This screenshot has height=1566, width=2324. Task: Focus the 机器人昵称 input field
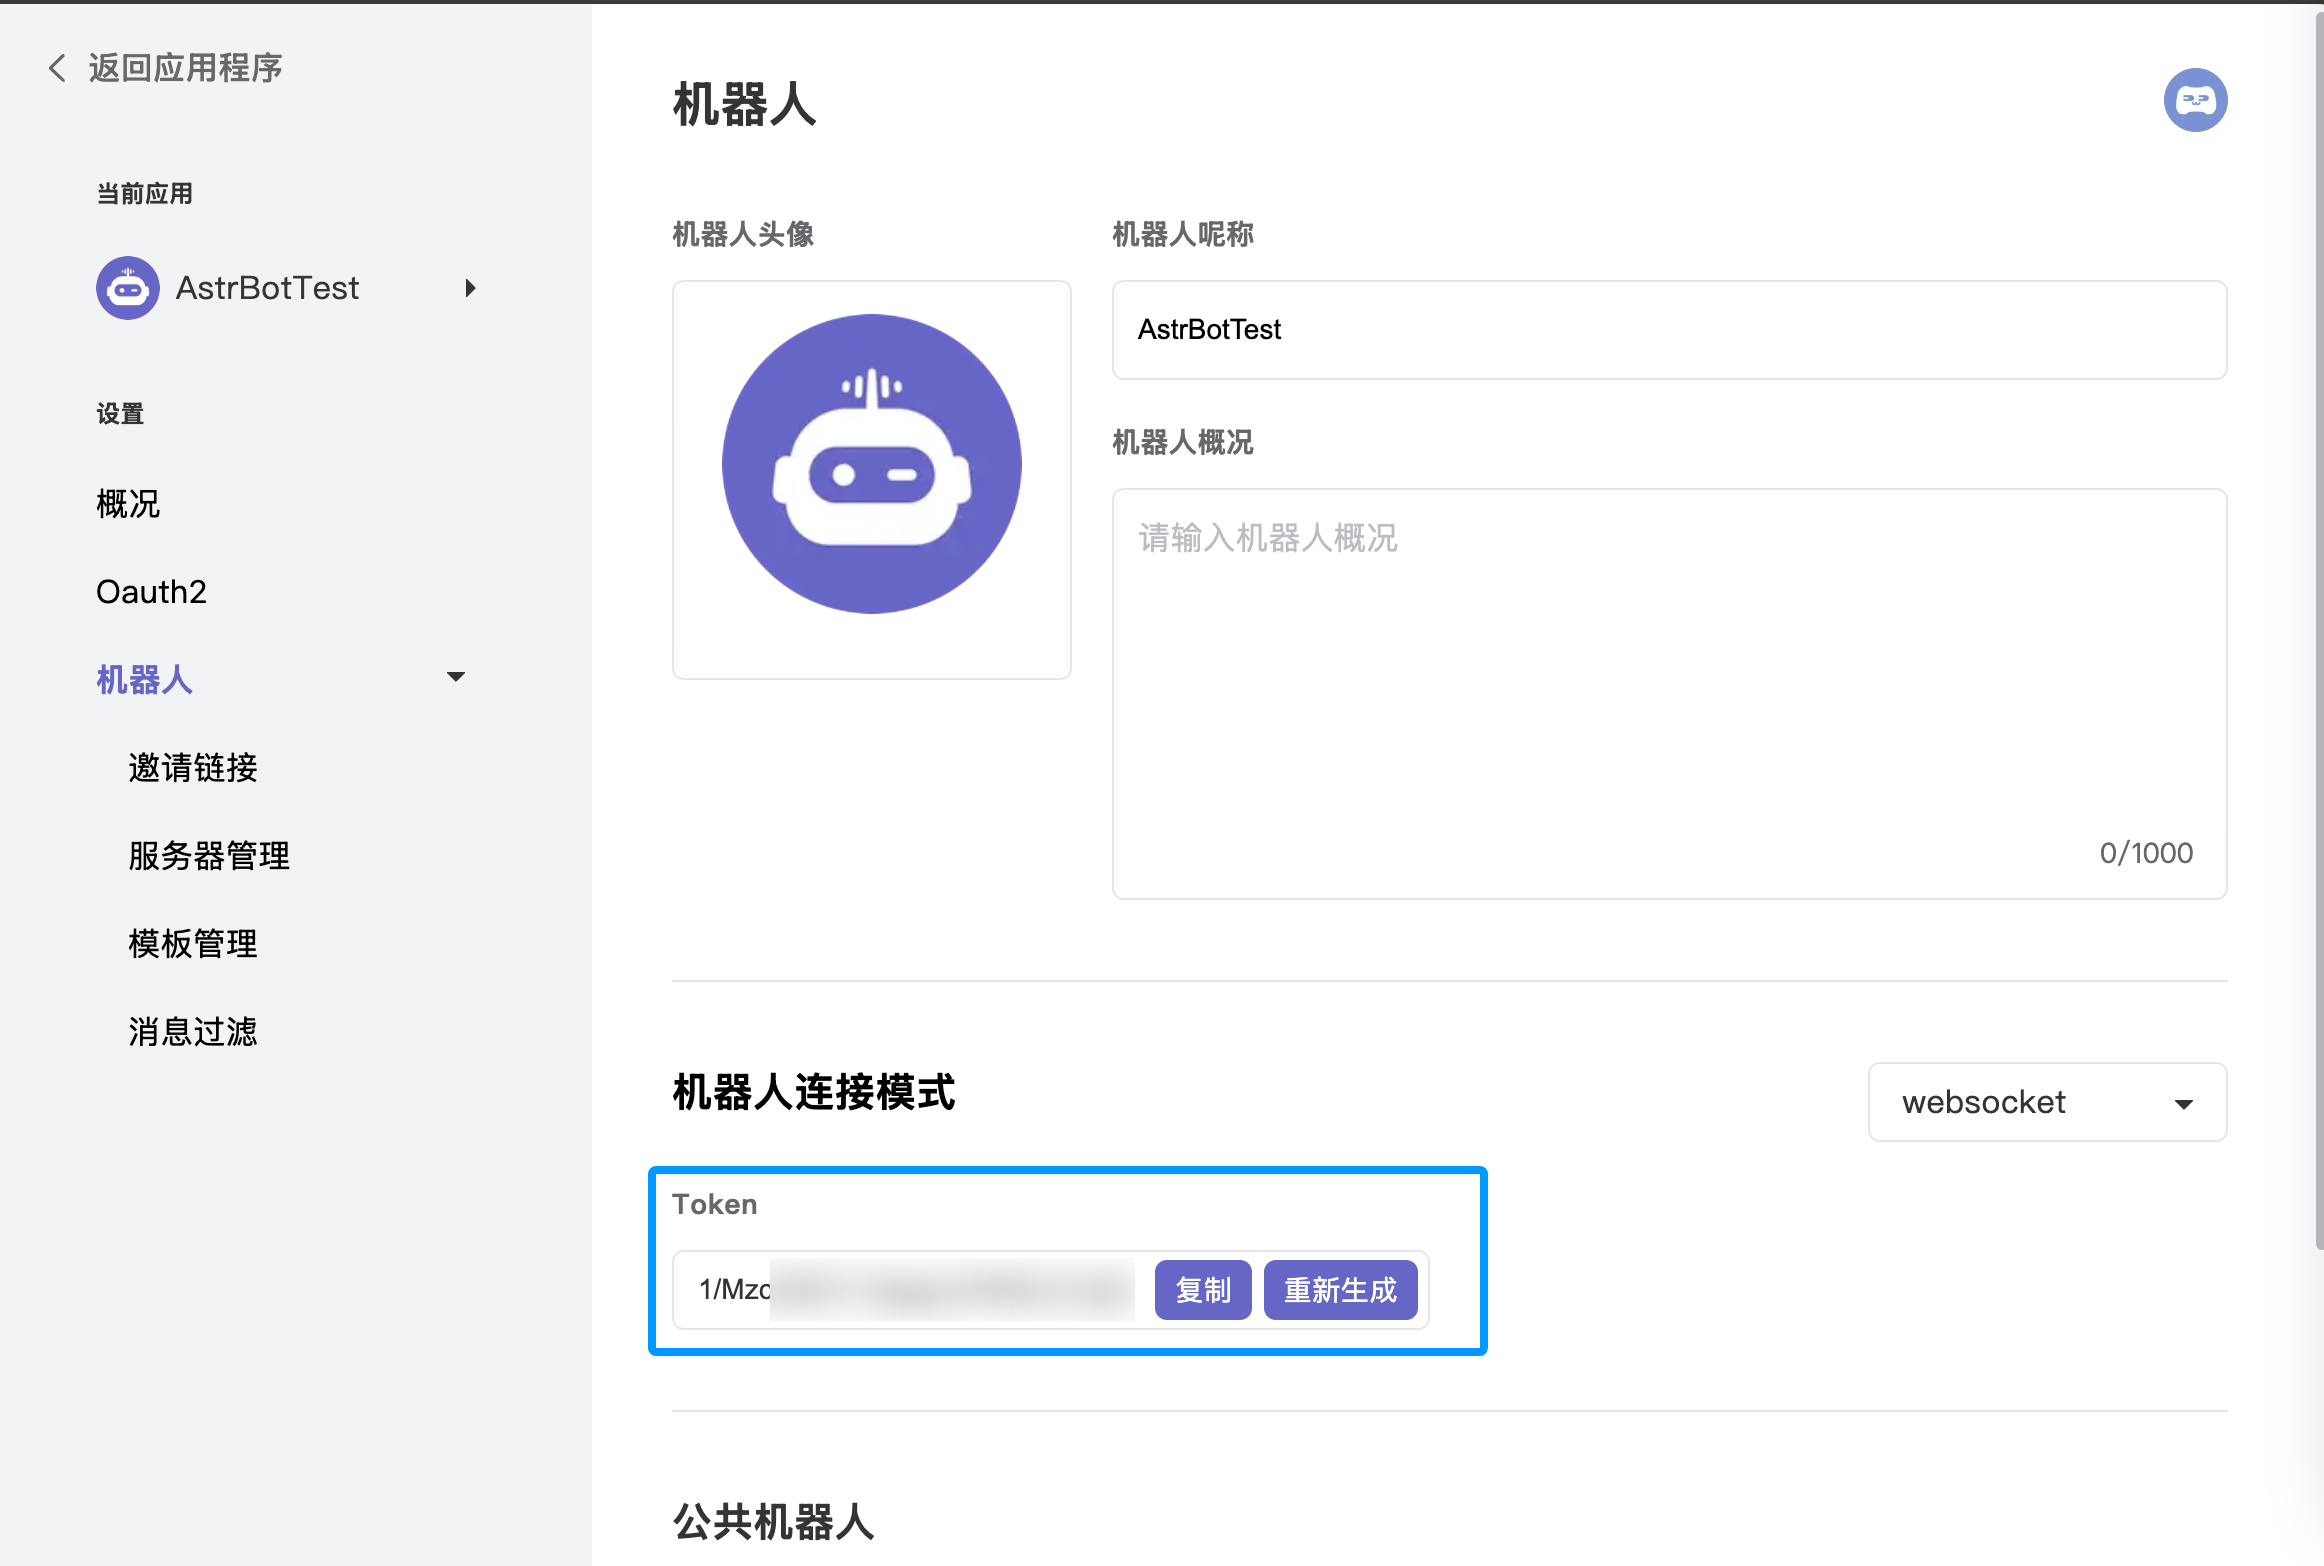pyautogui.click(x=1668, y=330)
